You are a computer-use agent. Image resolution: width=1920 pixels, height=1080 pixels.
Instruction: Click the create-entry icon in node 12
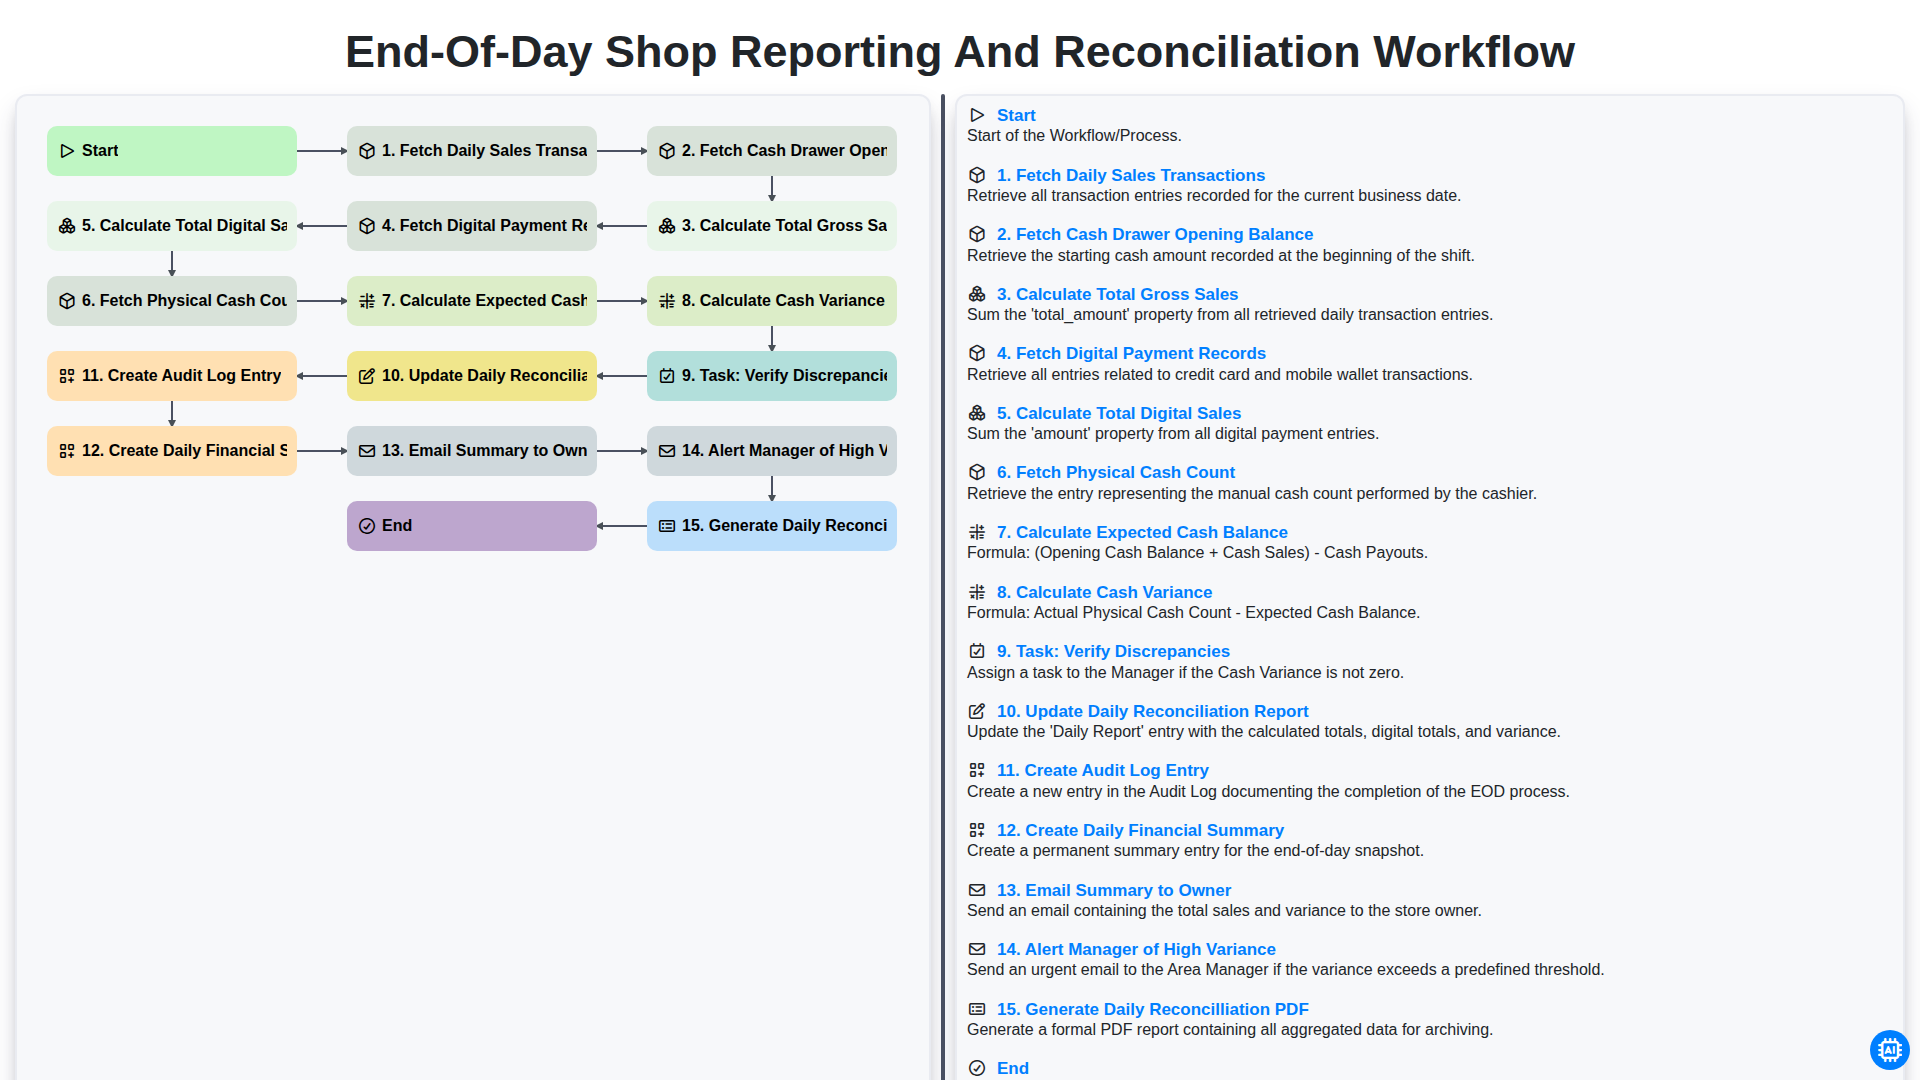pos(67,451)
